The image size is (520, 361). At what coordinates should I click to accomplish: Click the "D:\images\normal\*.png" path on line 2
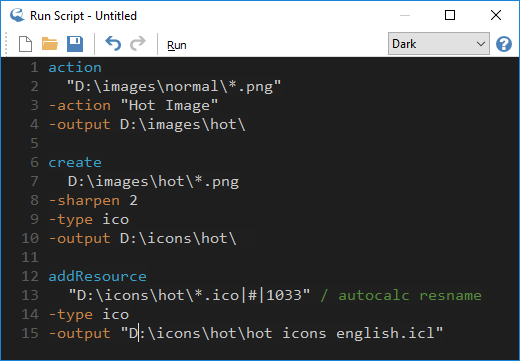174,87
